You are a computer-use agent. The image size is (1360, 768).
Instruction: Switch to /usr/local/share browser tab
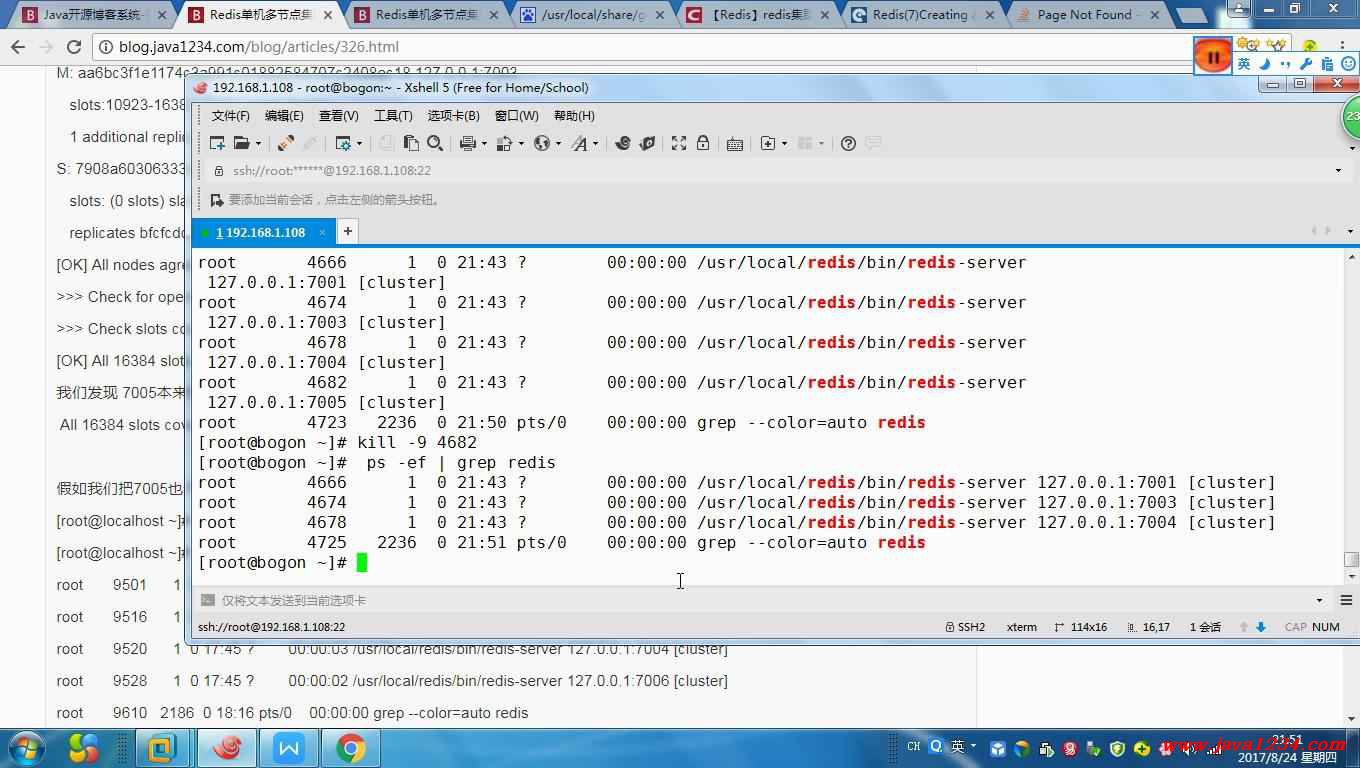pyautogui.click(x=592, y=15)
